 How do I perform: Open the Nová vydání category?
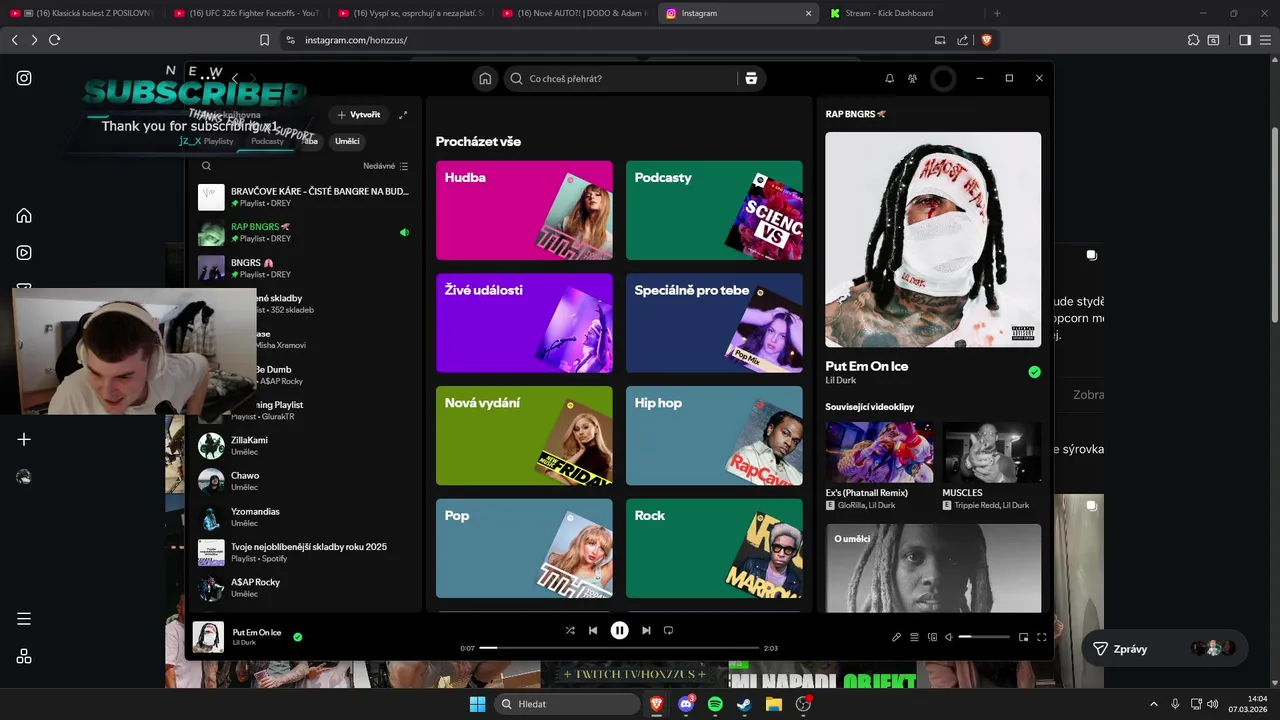pos(524,436)
